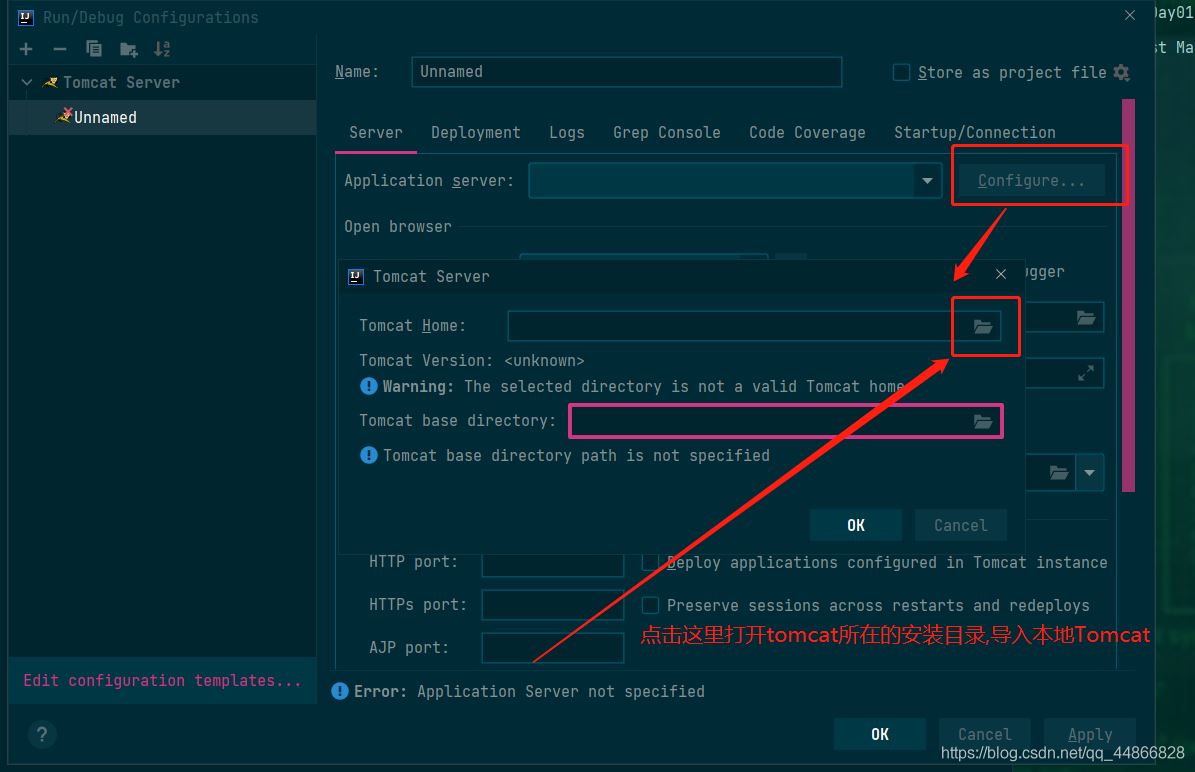Focus the HTTP port field
This screenshot has height=772, width=1195.
click(x=553, y=565)
